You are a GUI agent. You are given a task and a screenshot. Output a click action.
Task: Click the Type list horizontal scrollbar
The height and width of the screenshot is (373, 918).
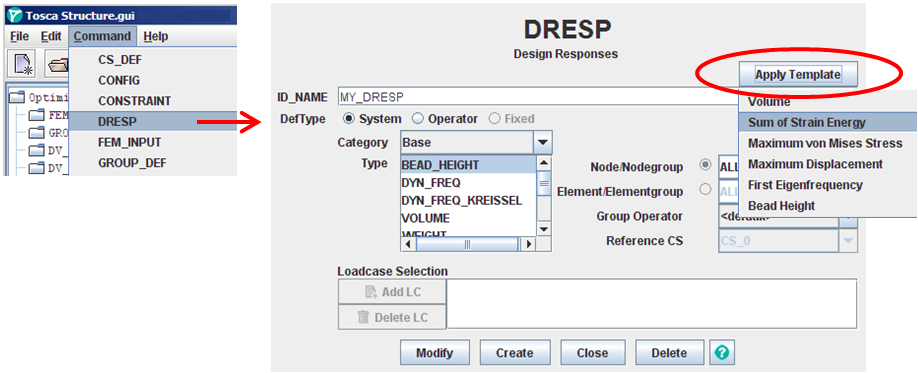point(468,245)
